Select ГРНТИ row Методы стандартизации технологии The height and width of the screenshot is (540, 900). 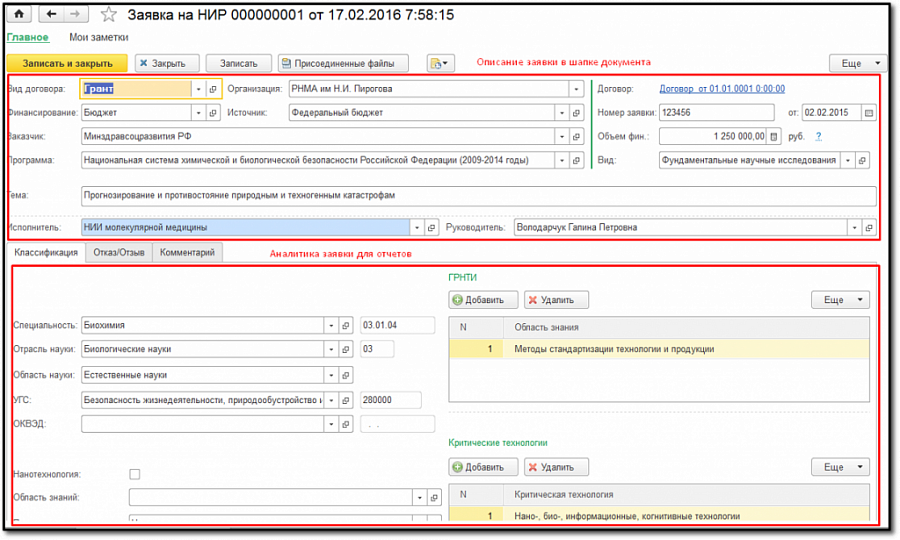click(659, 349)
